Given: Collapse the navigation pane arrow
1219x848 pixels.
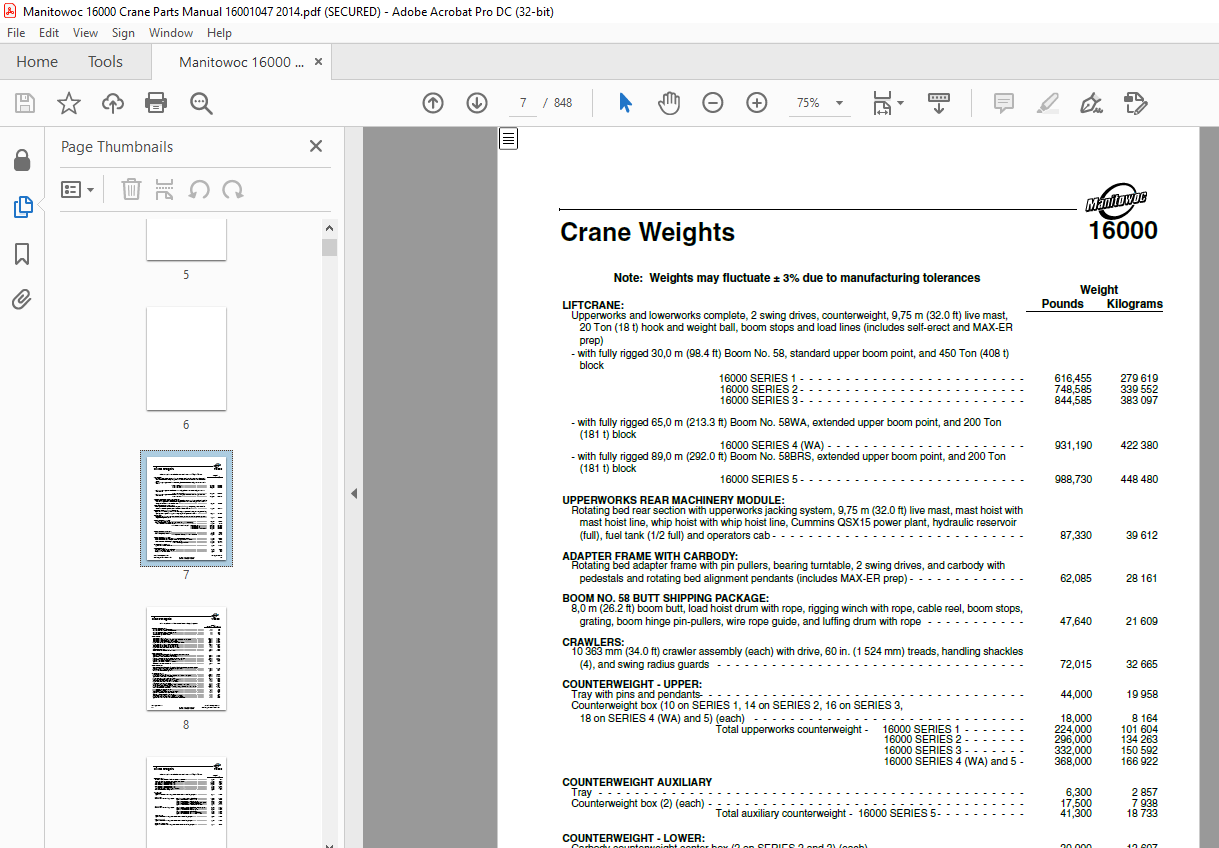Looking at the screenshot, I should point(353,494).
